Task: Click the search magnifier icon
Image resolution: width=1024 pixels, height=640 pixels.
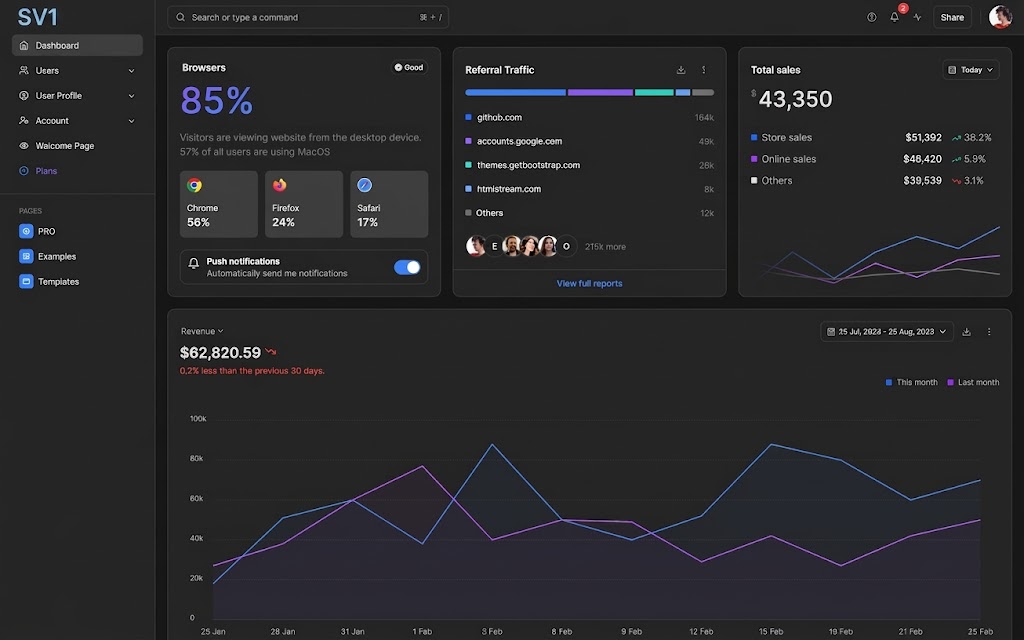Action: point(180,17)
